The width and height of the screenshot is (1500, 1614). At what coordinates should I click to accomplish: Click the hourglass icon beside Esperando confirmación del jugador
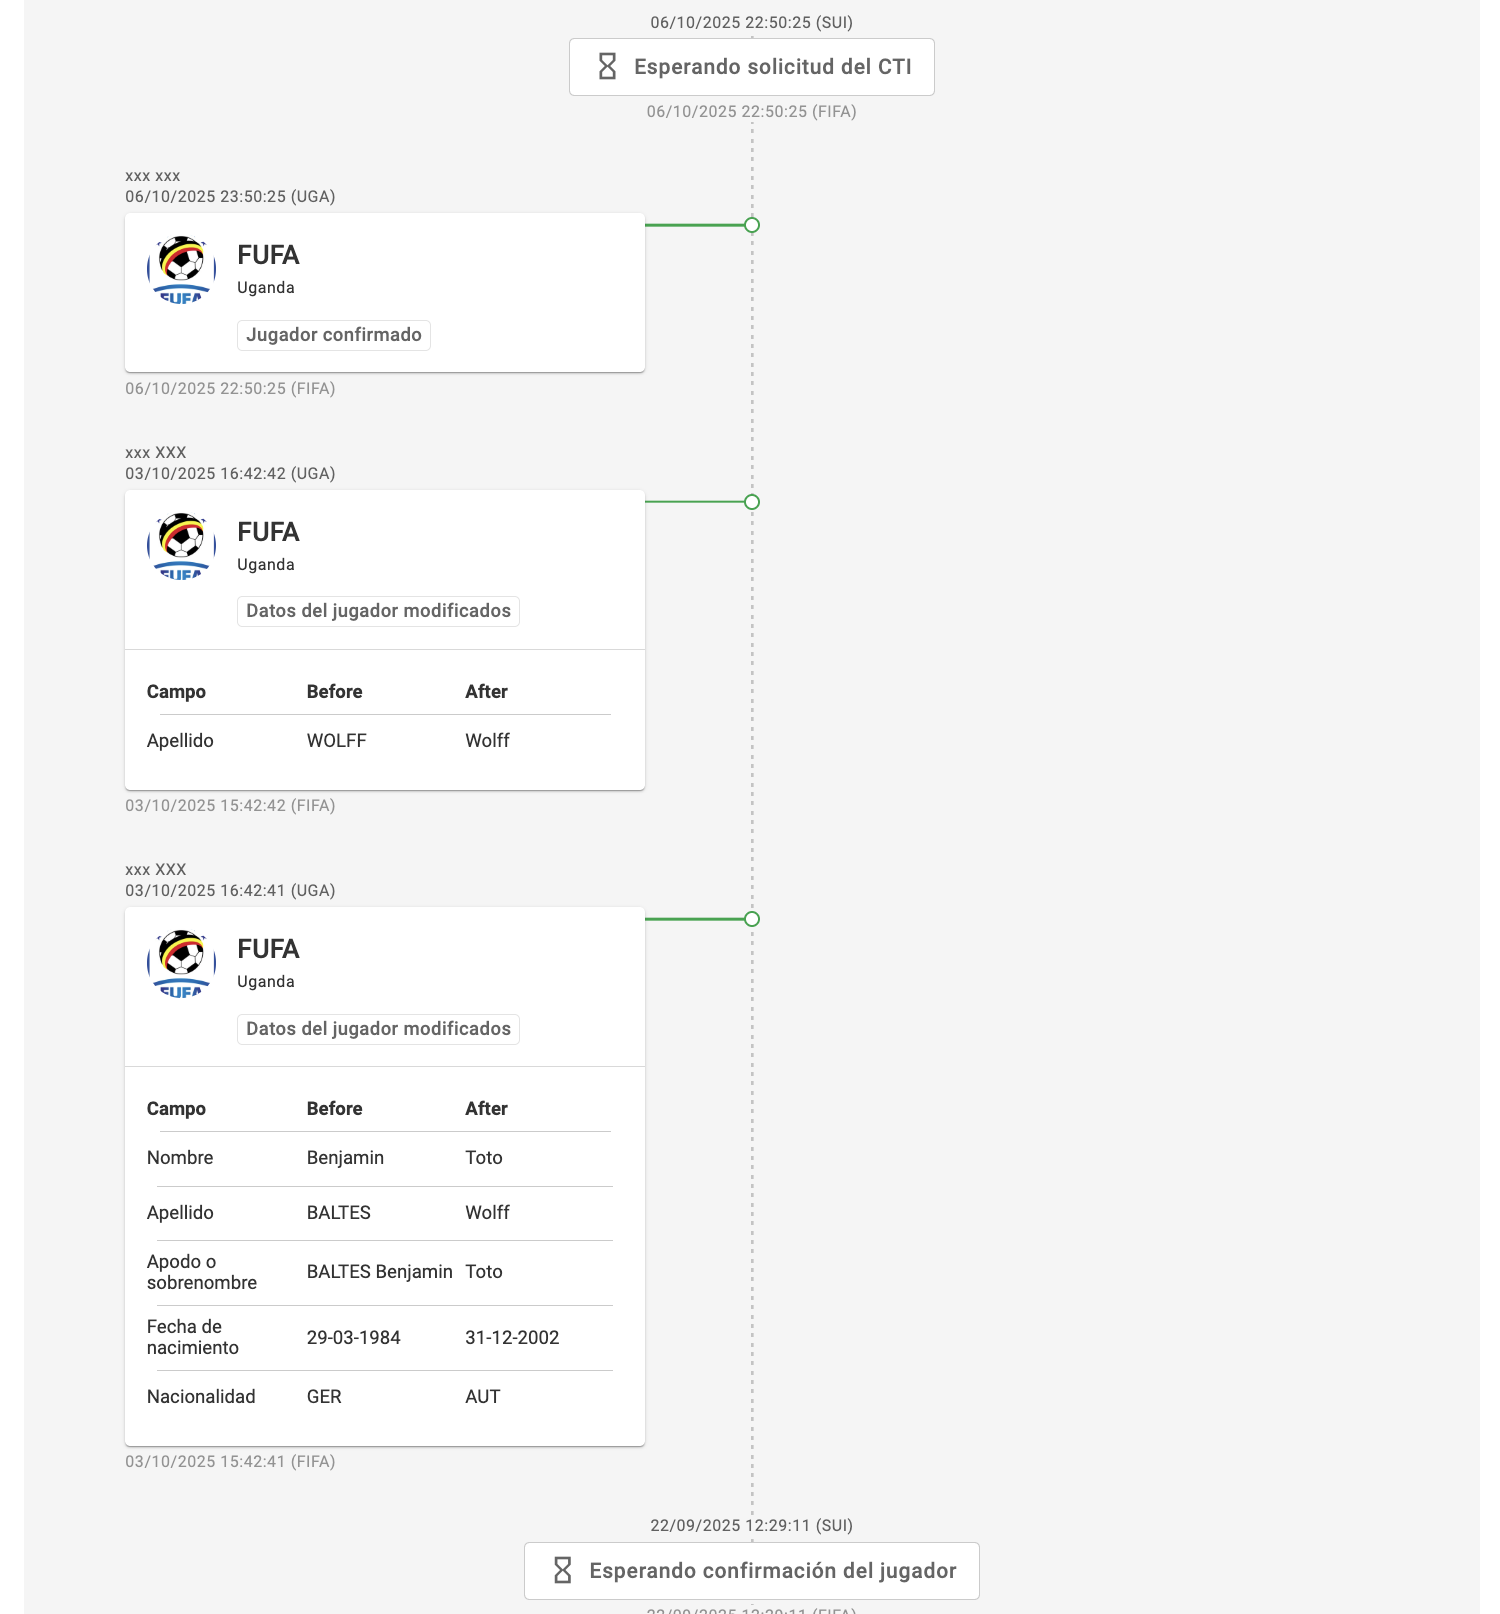coord(563,1570)
